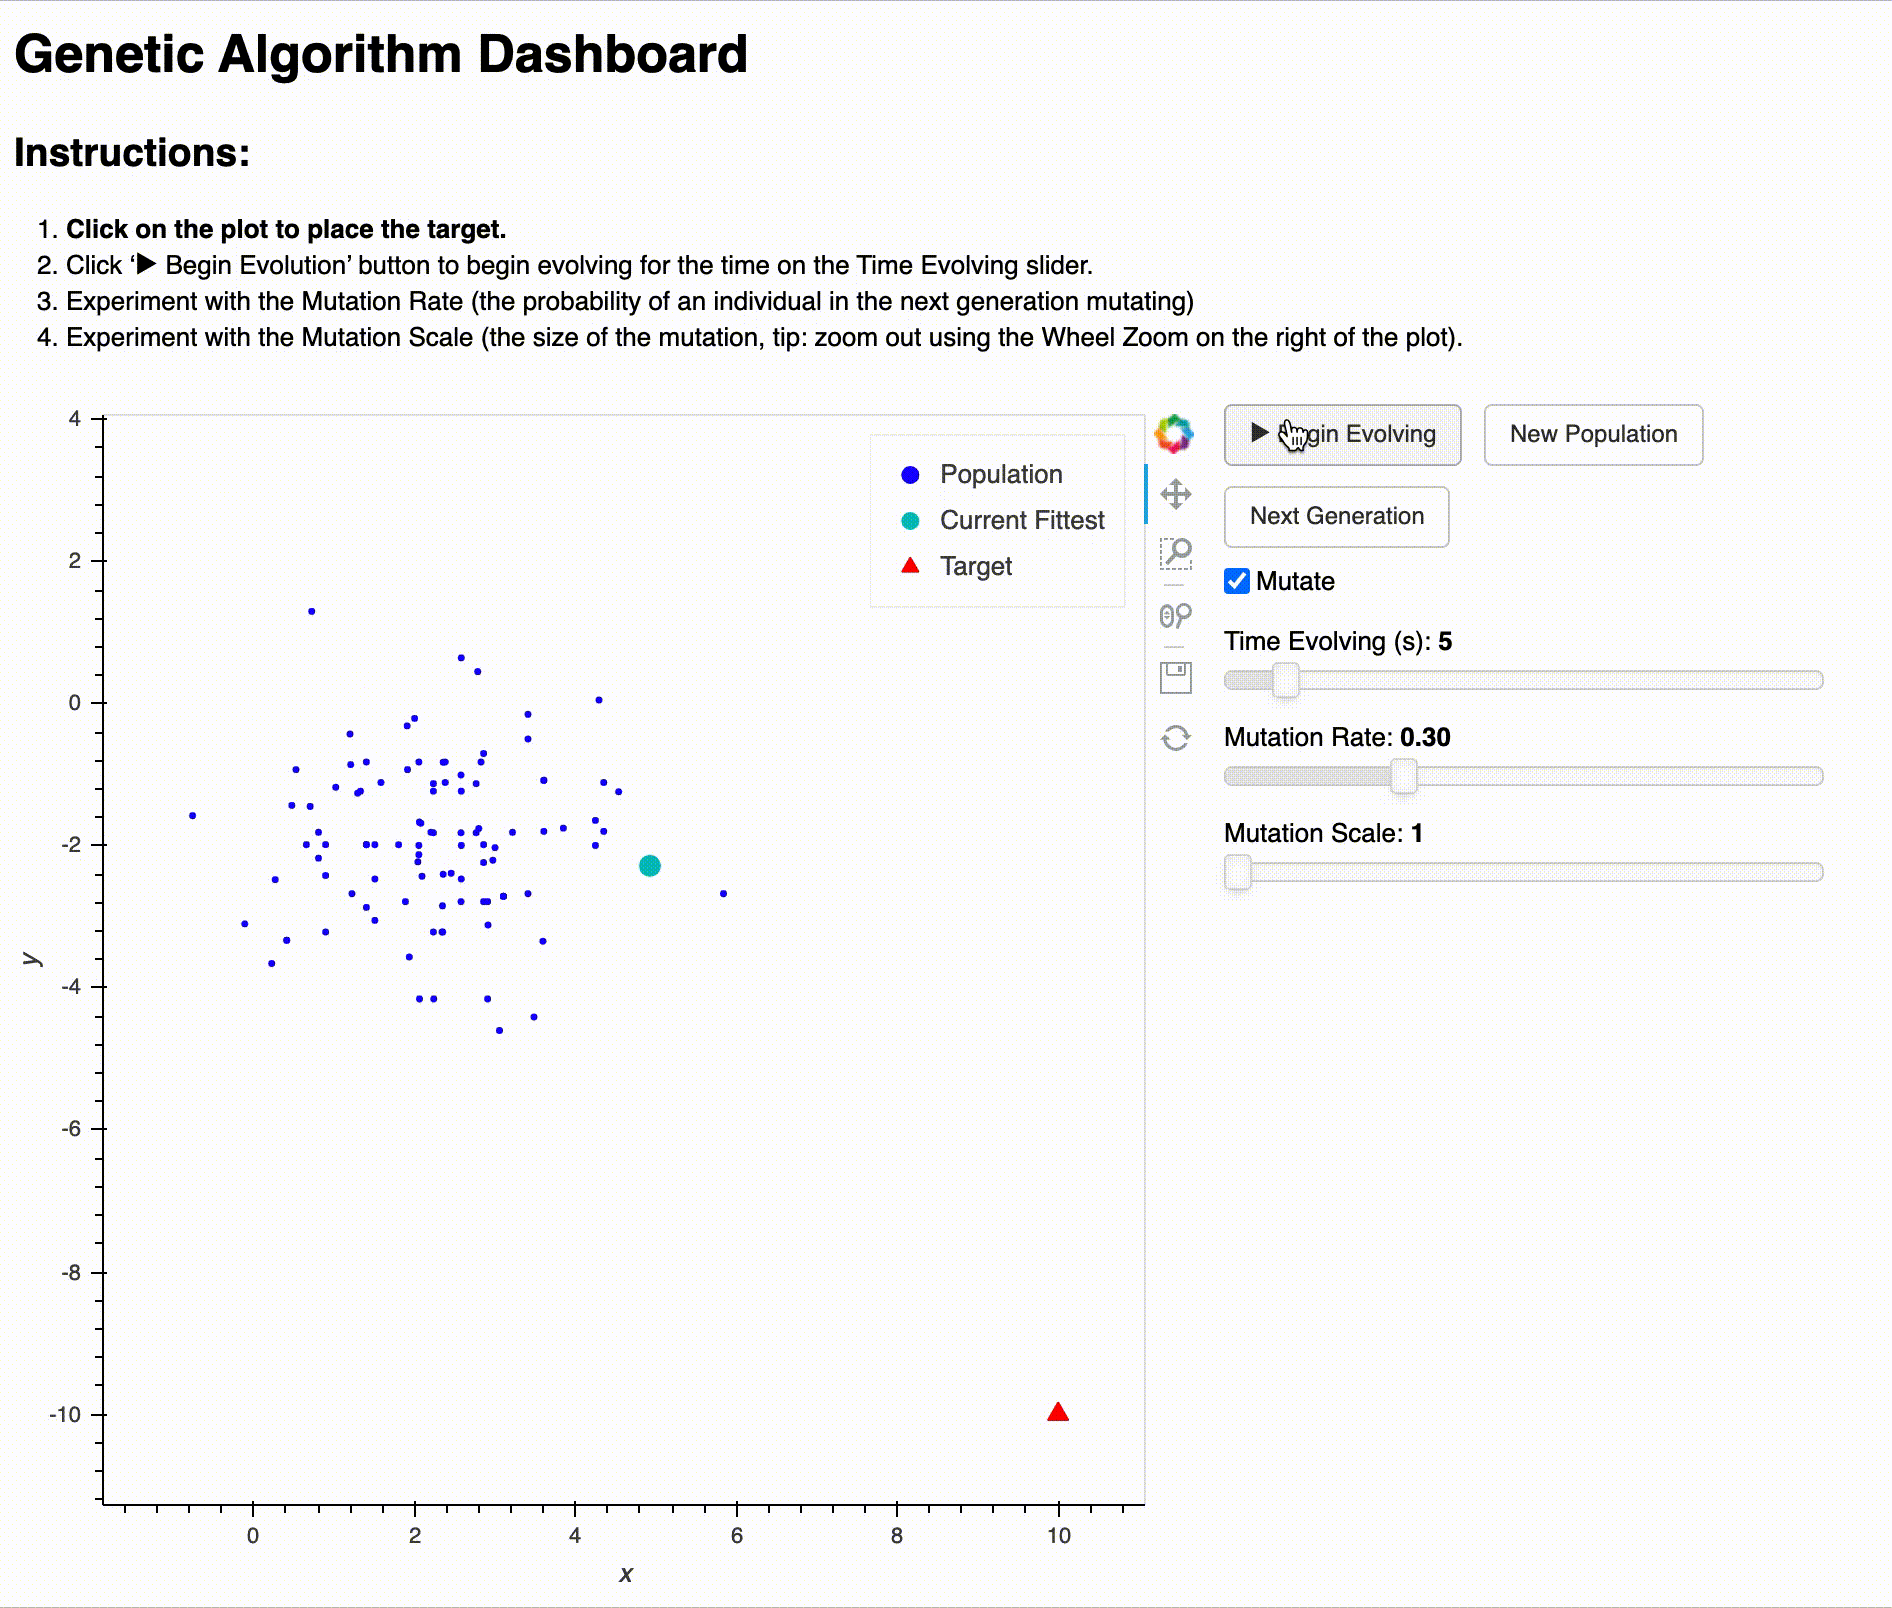Click the red Target triangle marker
This screenshot has height=1608, width=1892.
[x=1058, y=1412]
